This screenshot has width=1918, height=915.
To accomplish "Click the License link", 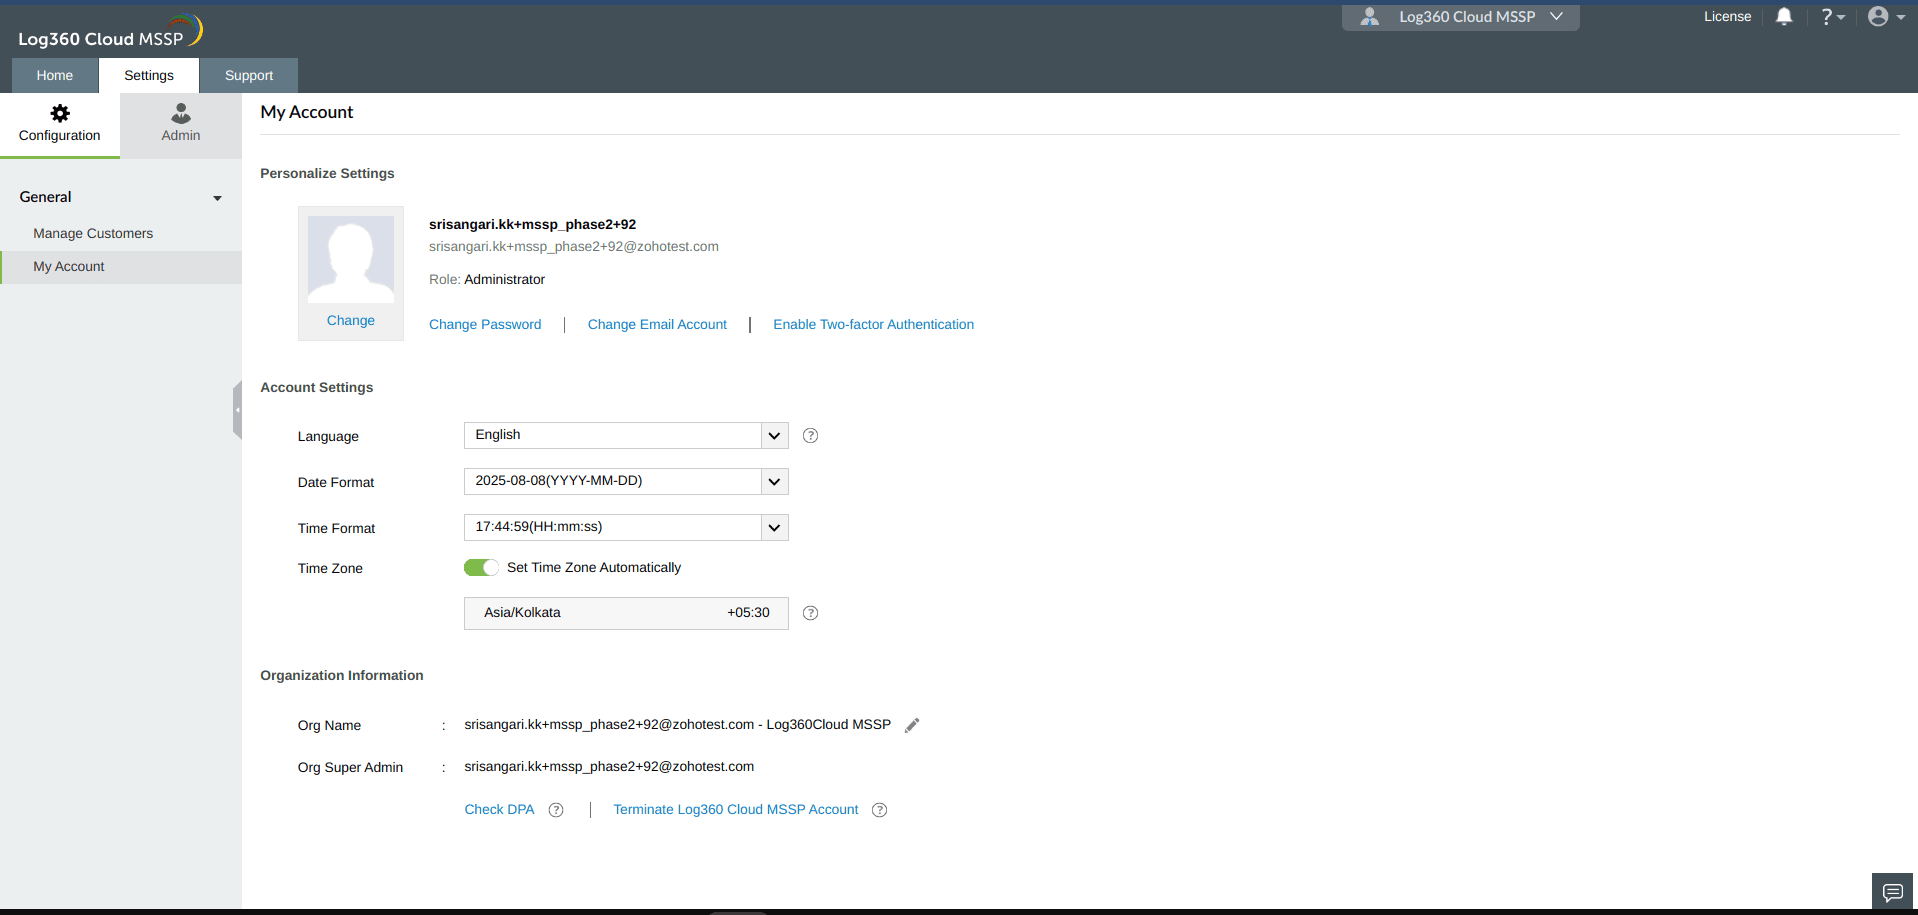I will point(1728,17).
